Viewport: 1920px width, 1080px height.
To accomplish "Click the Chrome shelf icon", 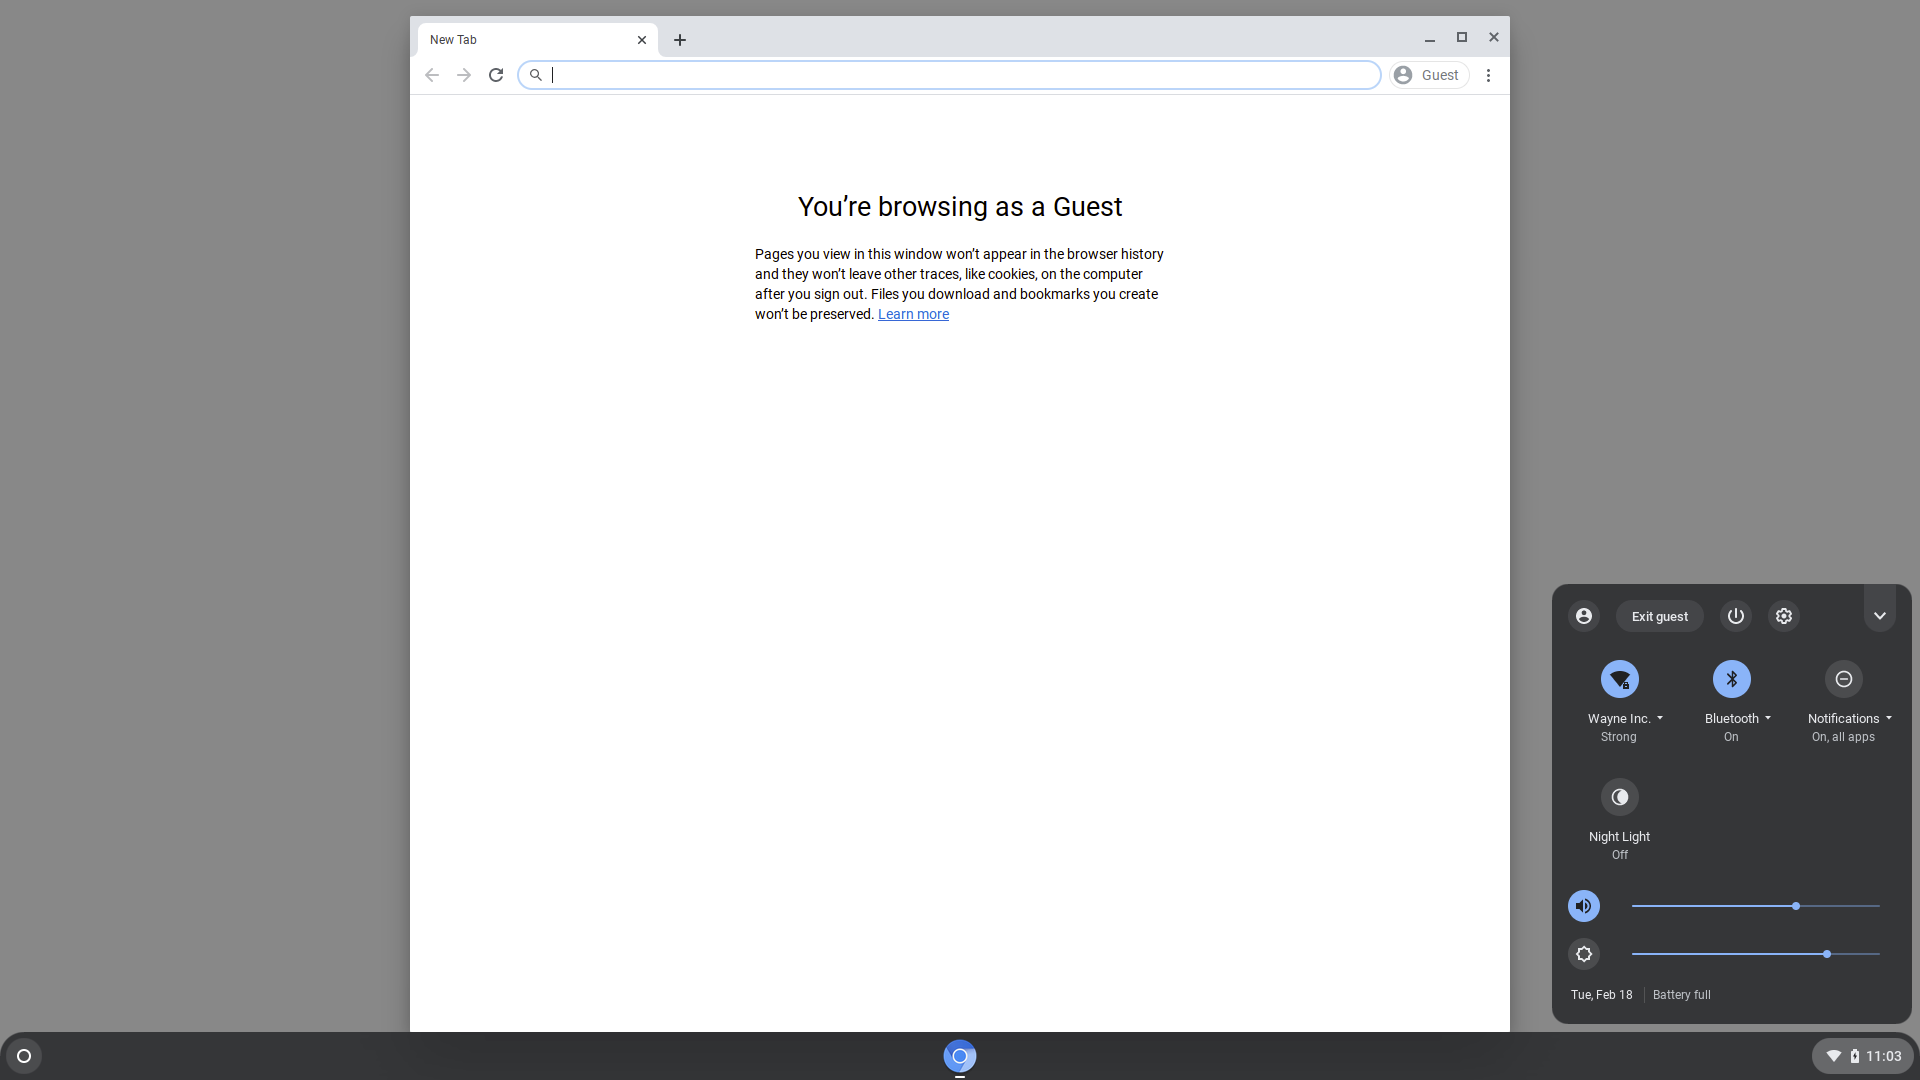I will [x=959, y=1056].
